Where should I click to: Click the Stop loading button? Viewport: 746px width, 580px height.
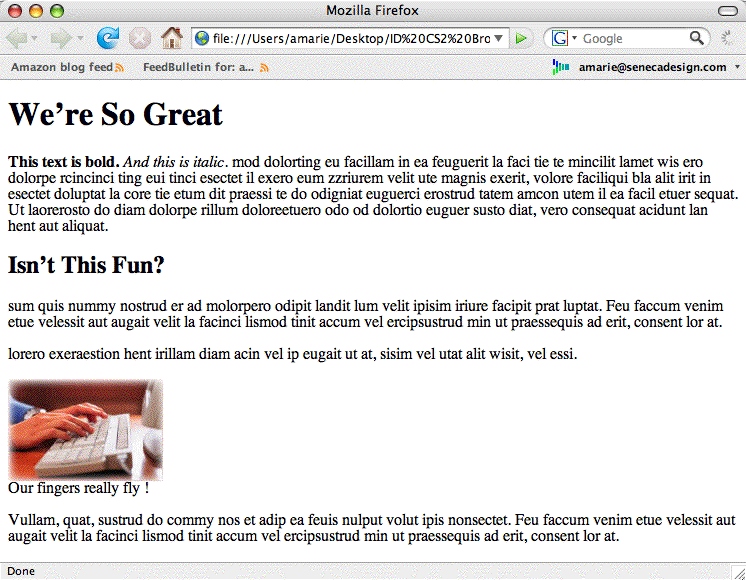140,38
